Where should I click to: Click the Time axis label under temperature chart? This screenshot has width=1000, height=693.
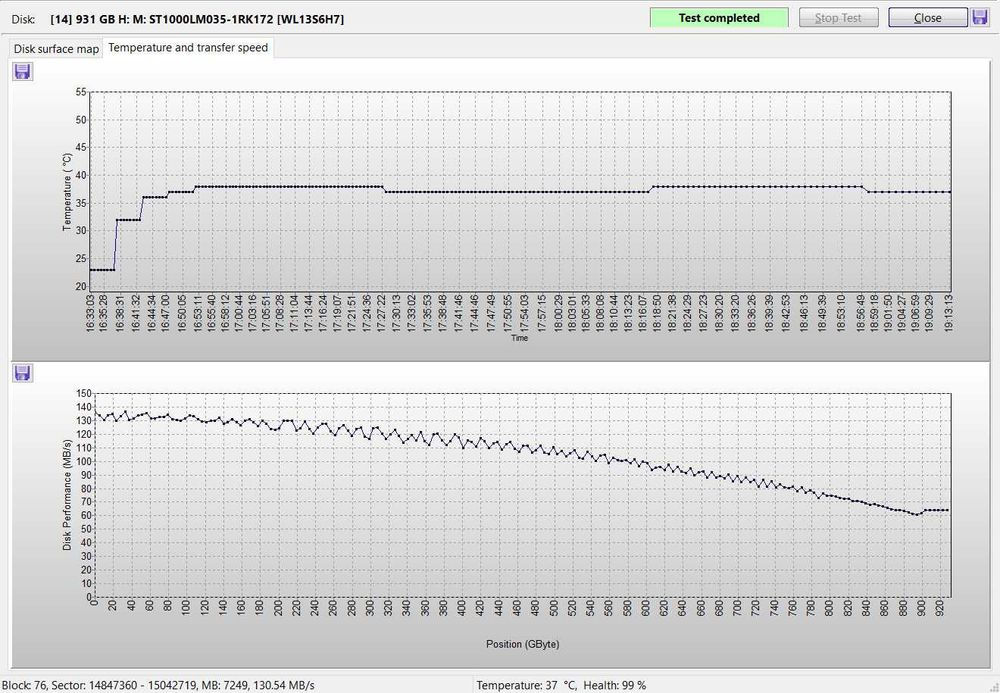tap(519, 338)
